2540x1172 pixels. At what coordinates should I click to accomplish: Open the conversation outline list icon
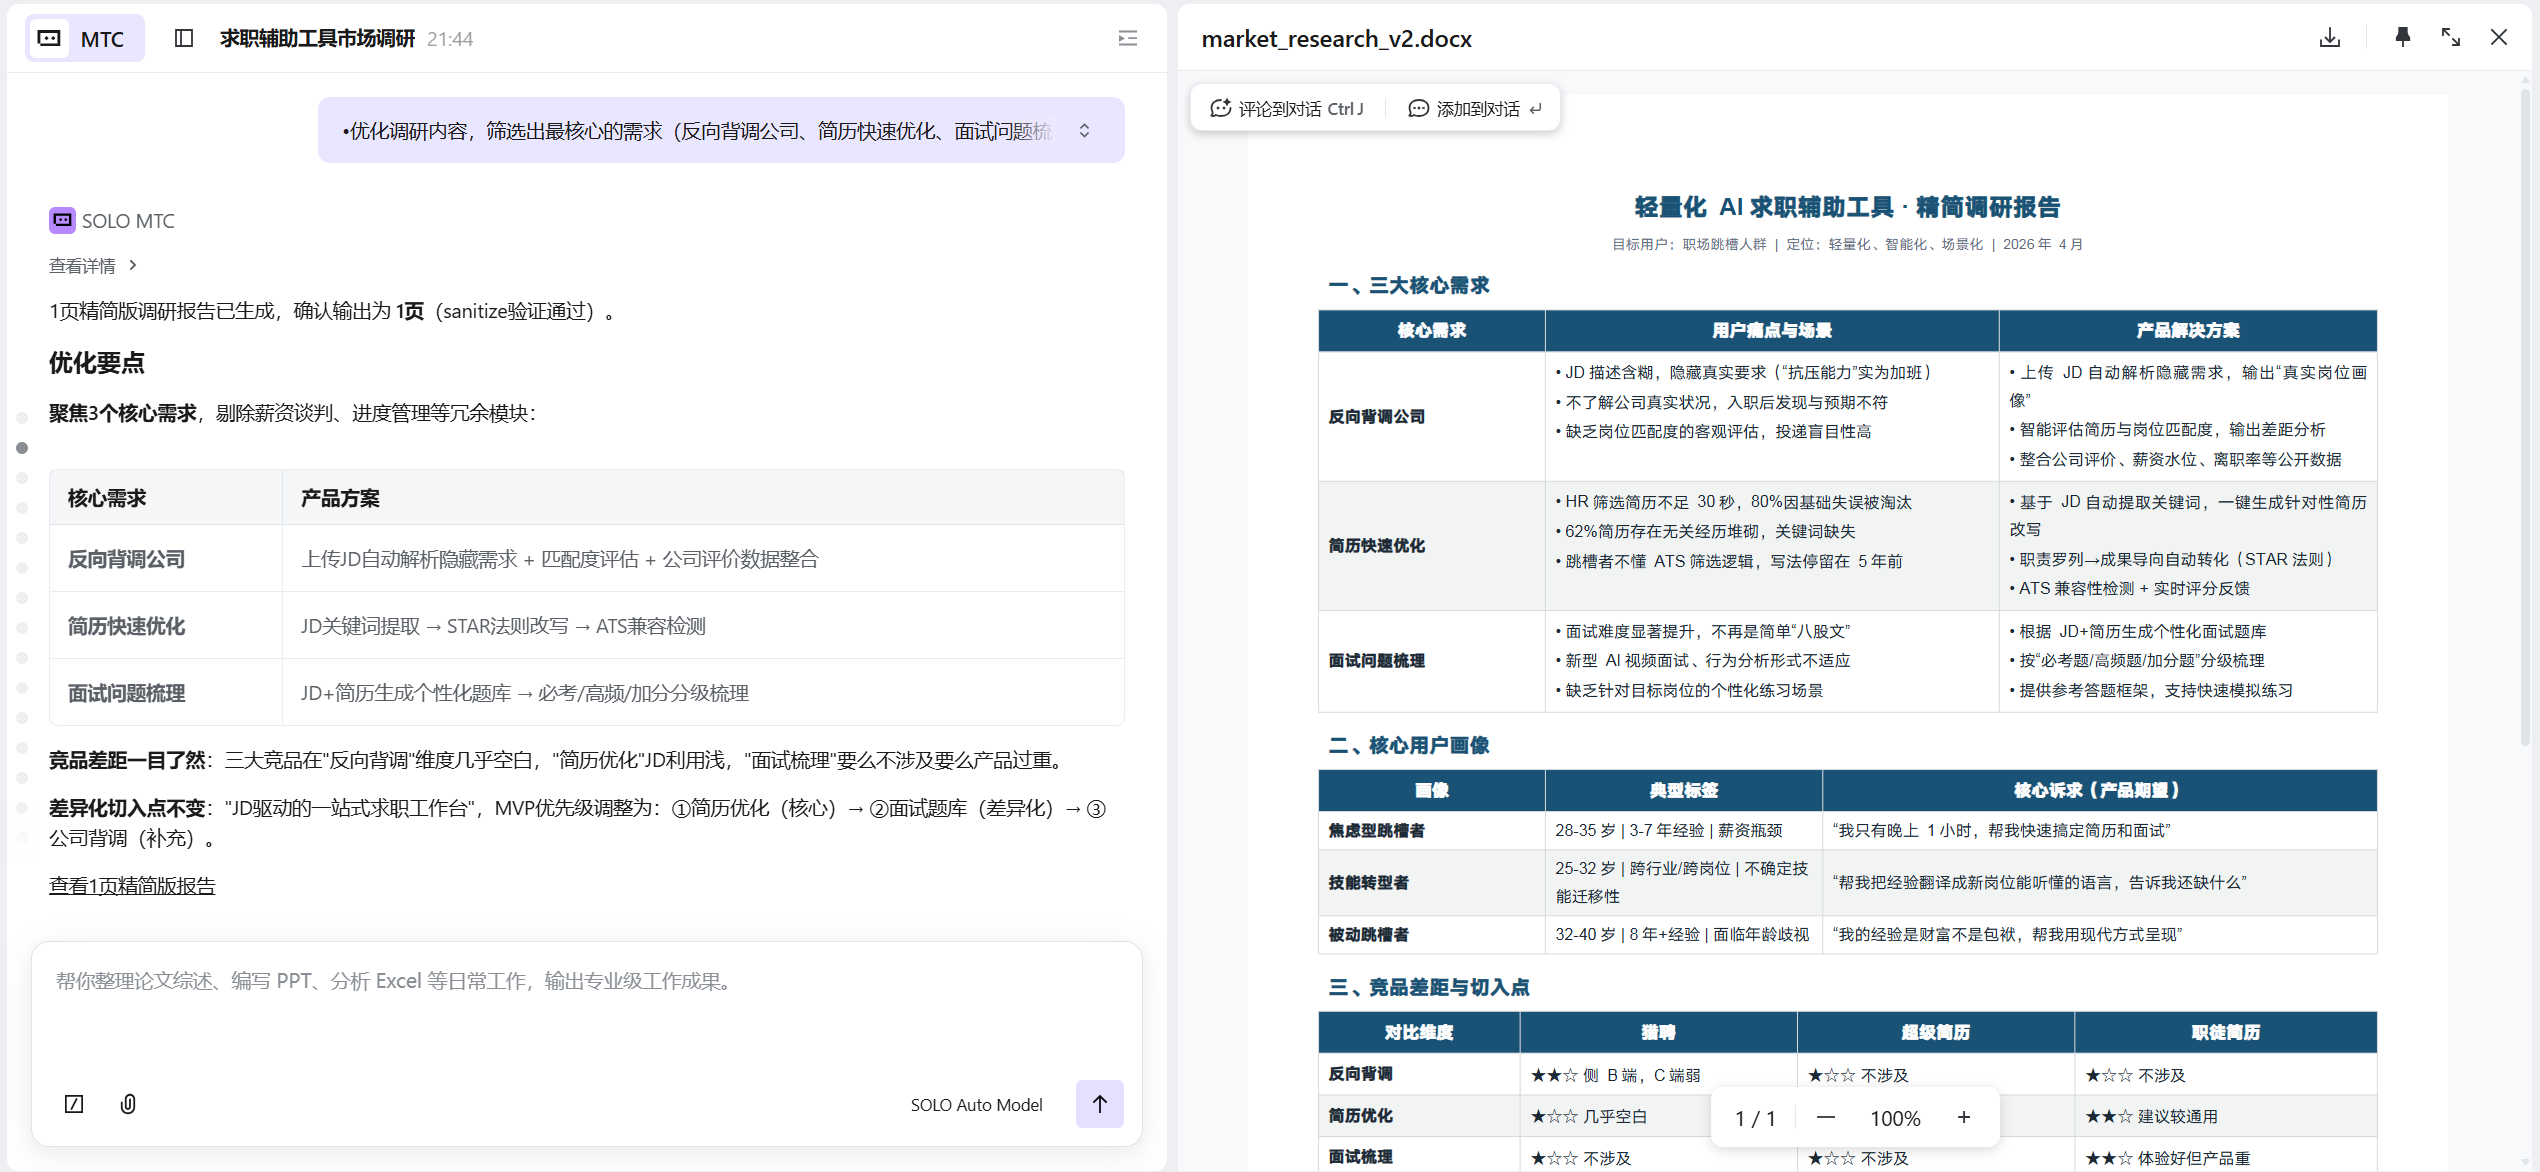[x=1127, y=38]
